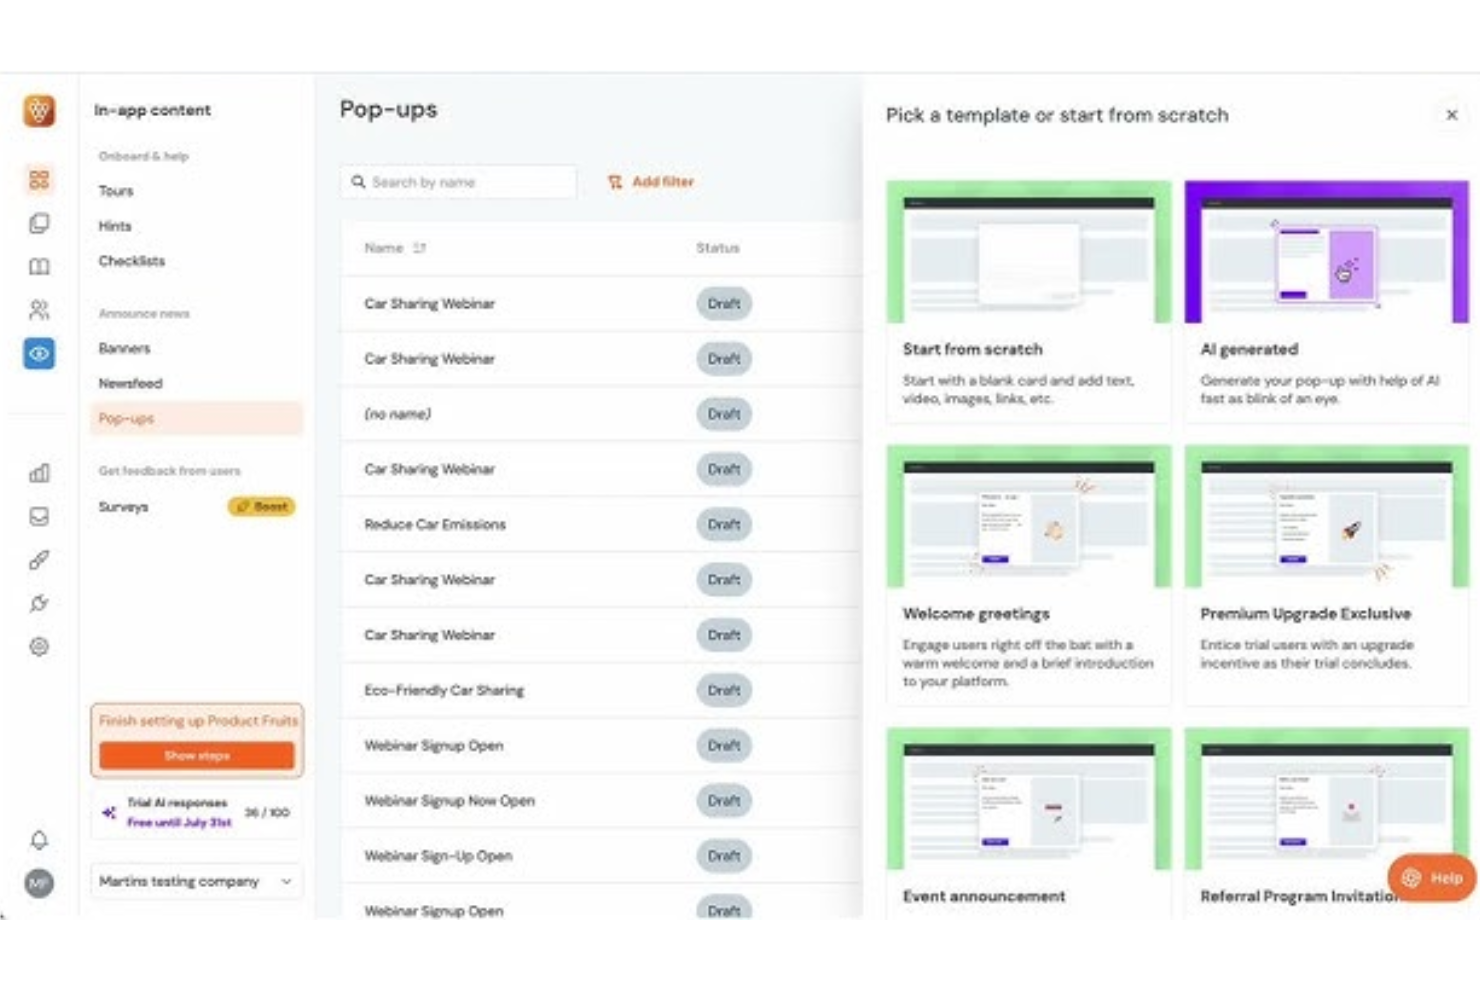The height and width of the screenshot is (987, 1480).
Task: Select the eye icon for in-app content
Action: (x=38, y=353)
